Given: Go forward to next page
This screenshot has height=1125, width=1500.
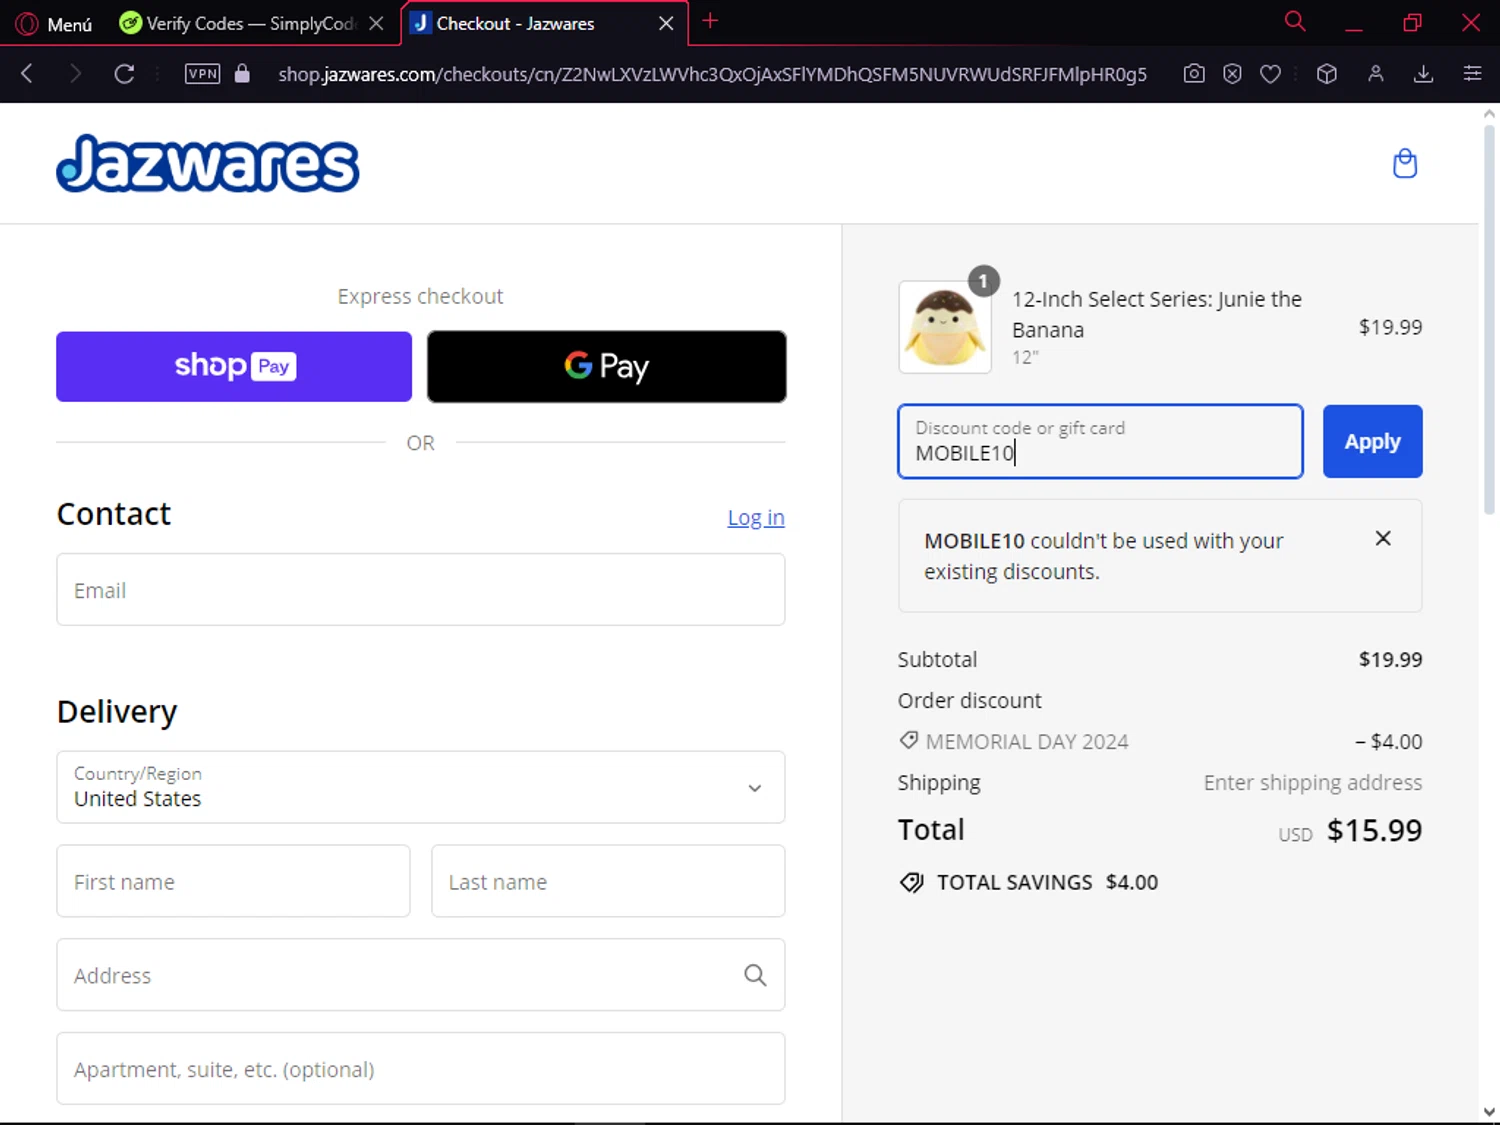Looking at the screenshot, I should point(75,73).
